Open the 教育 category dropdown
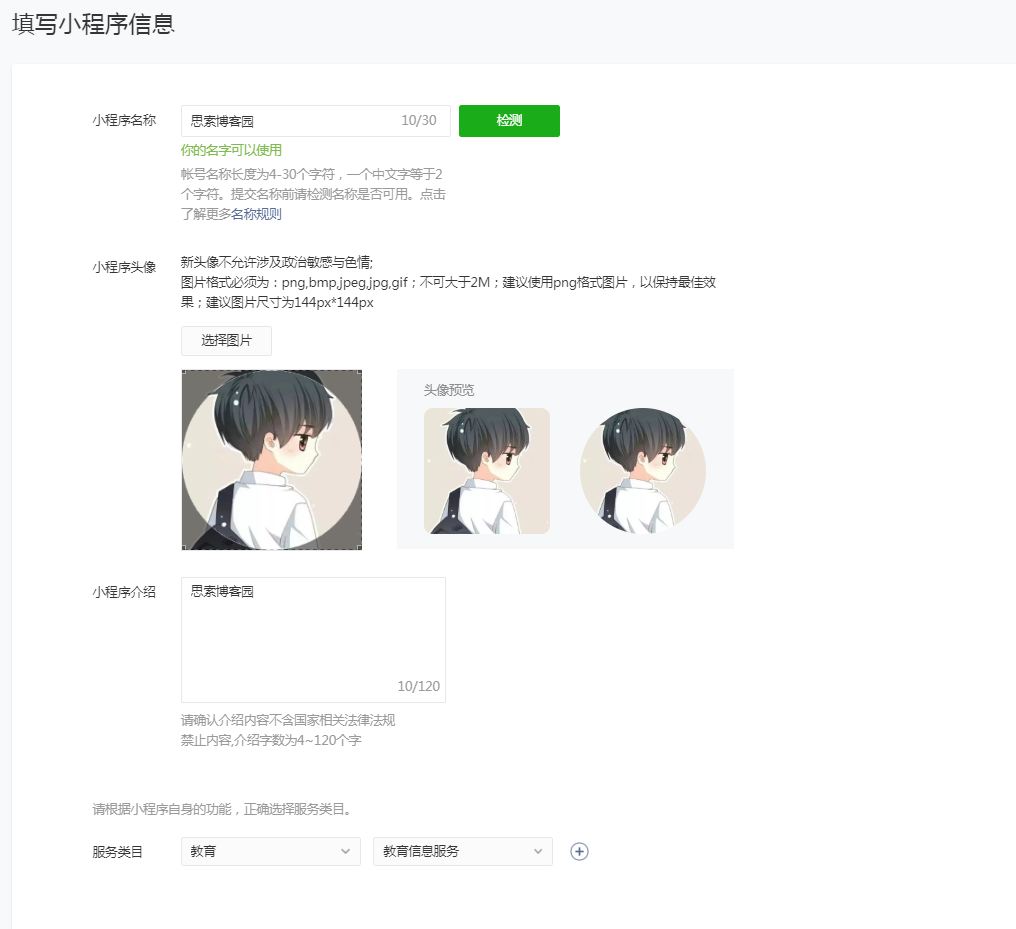 [271, 851]
